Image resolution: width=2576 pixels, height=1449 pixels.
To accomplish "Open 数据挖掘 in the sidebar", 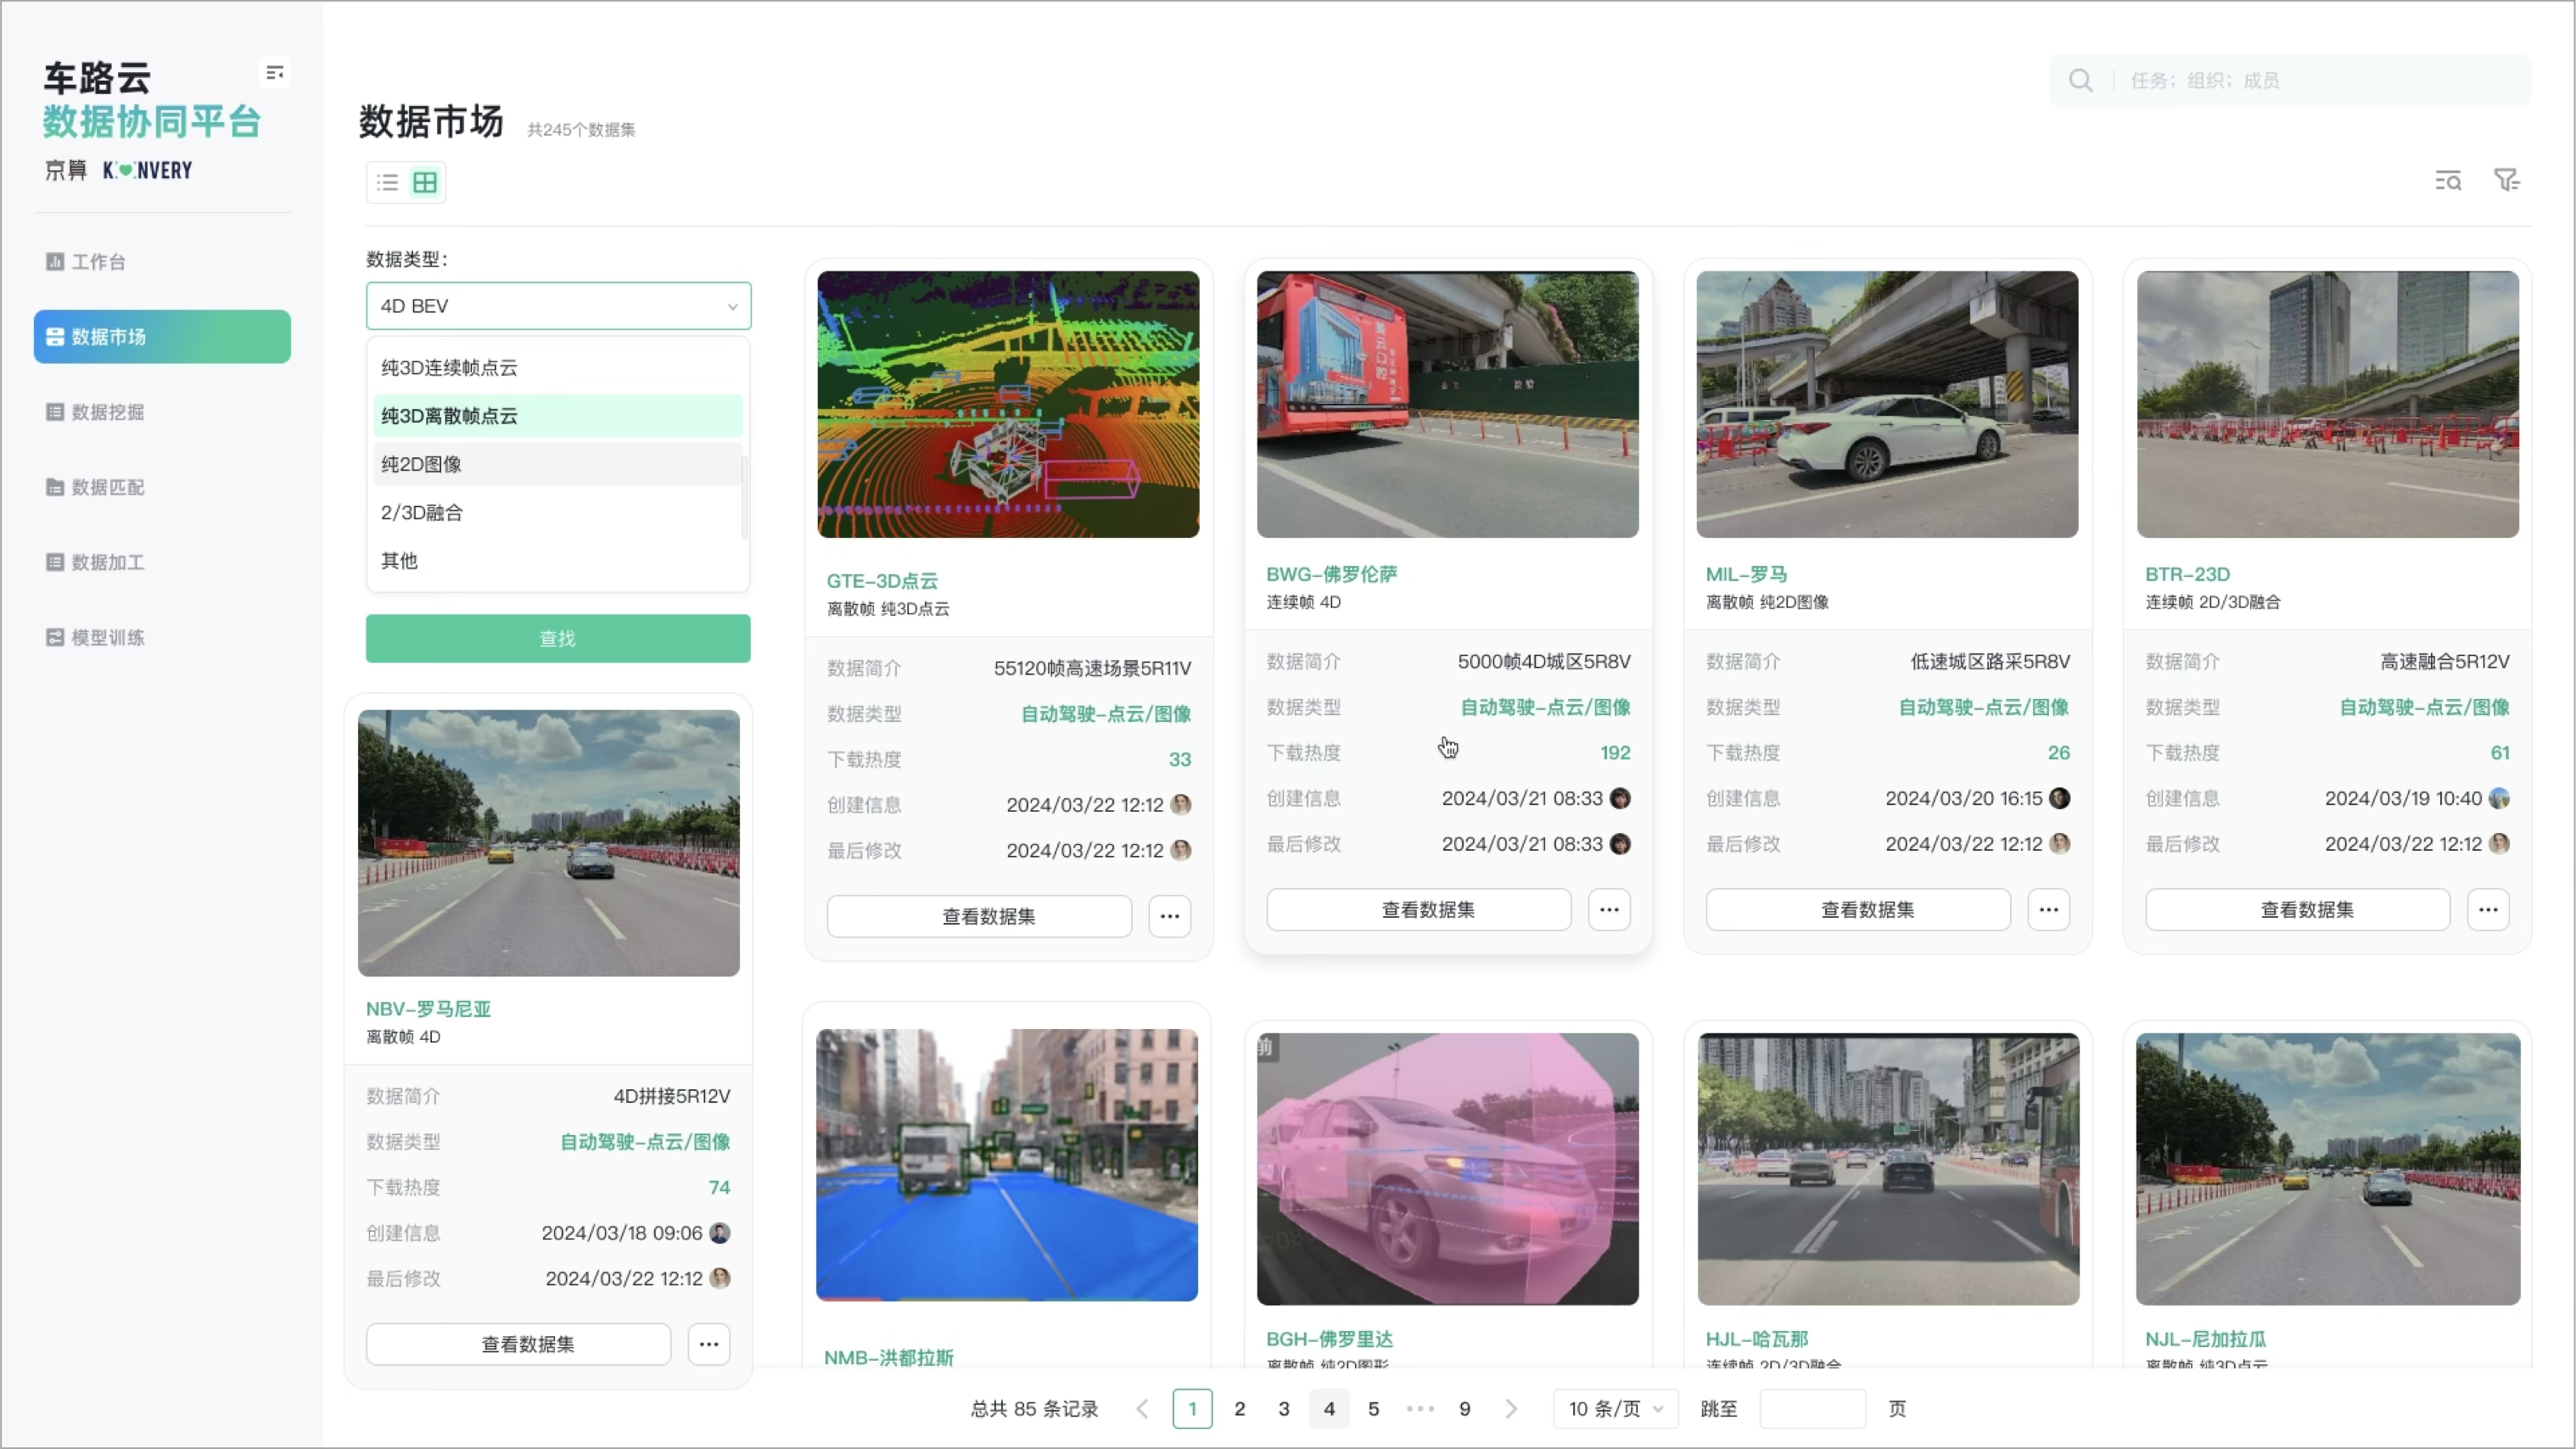I will pyautogui.click(x=108, y=412).
